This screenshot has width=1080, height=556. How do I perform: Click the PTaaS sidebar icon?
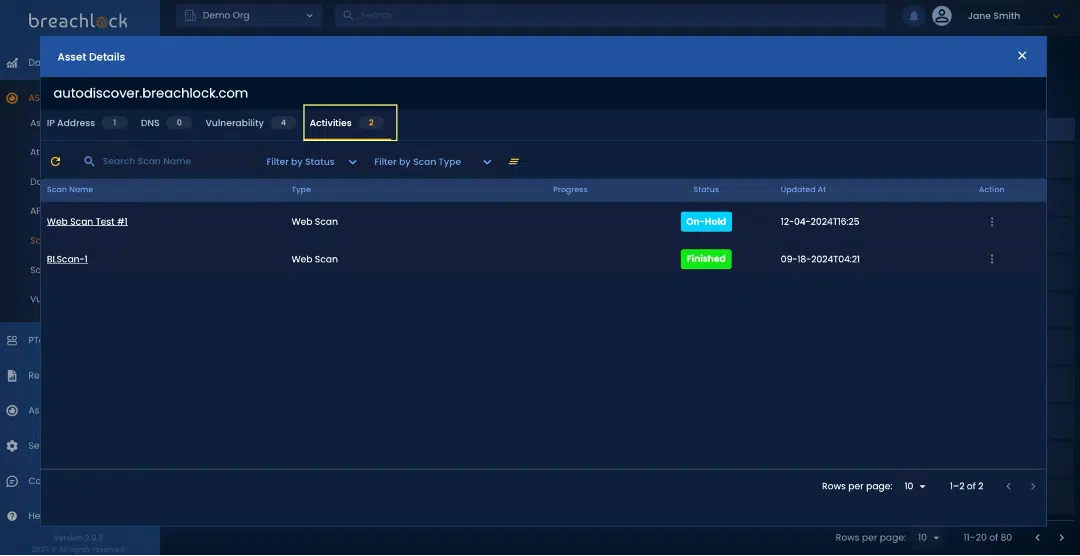coord(12,340)
